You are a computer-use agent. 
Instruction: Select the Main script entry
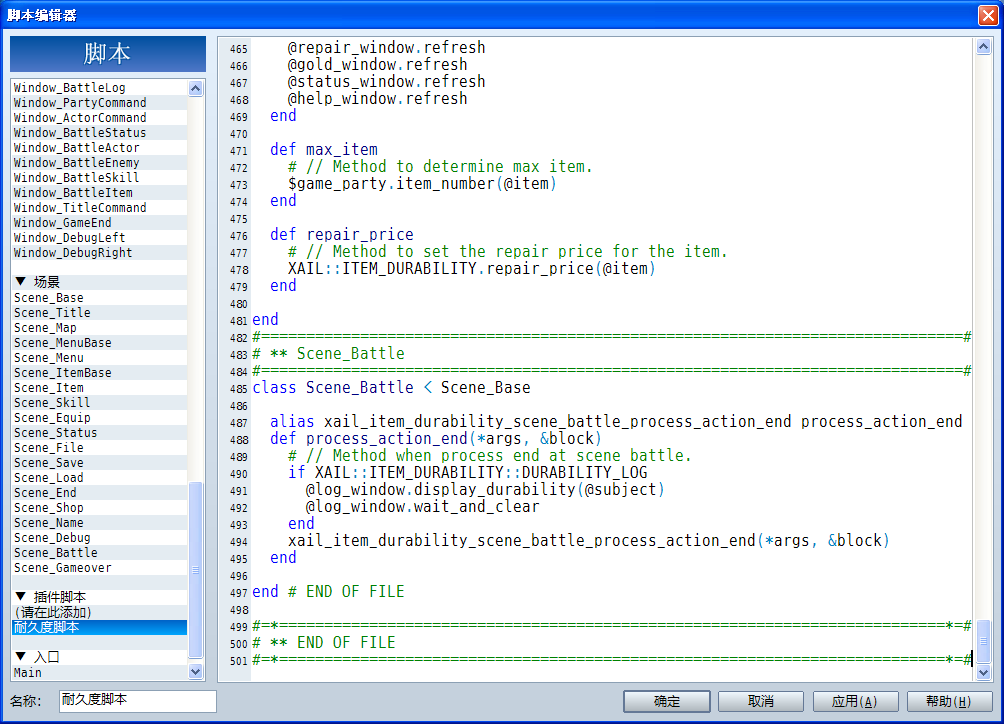point(99,672)
